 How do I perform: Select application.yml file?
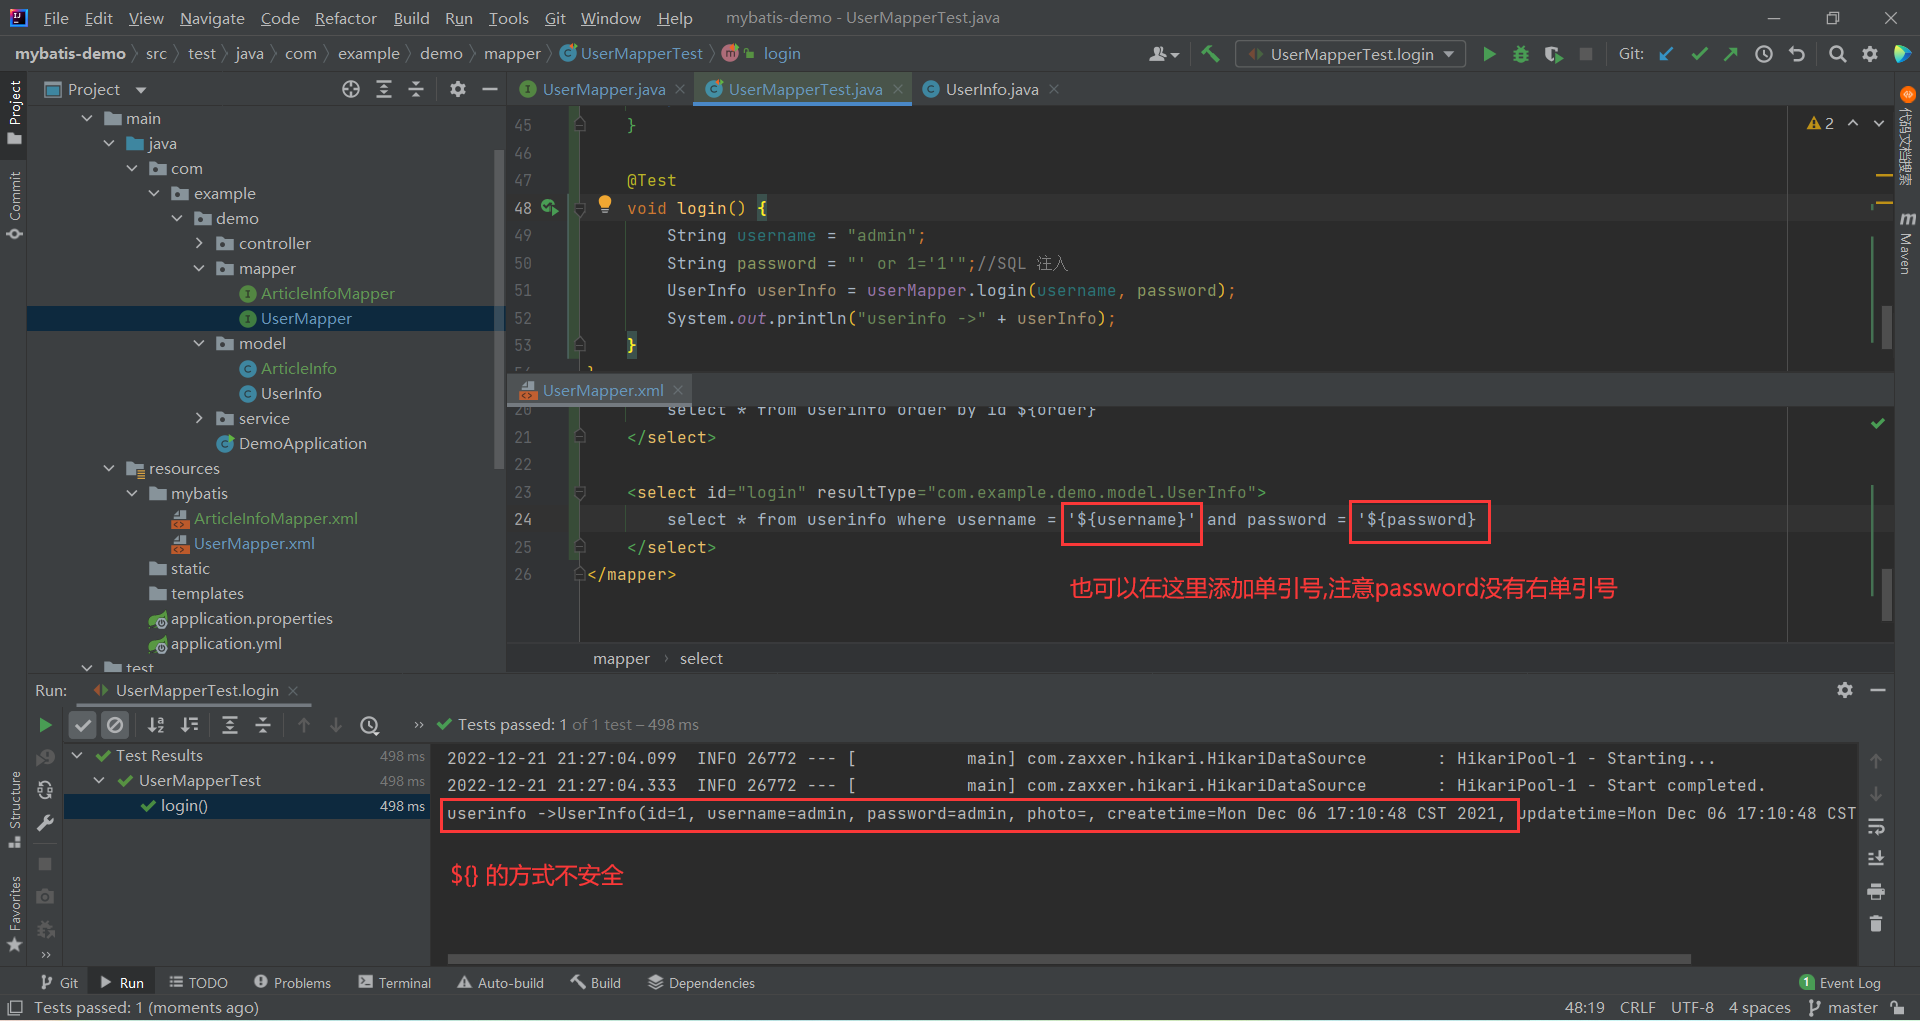pyautogui.click(x=226, y=644)
